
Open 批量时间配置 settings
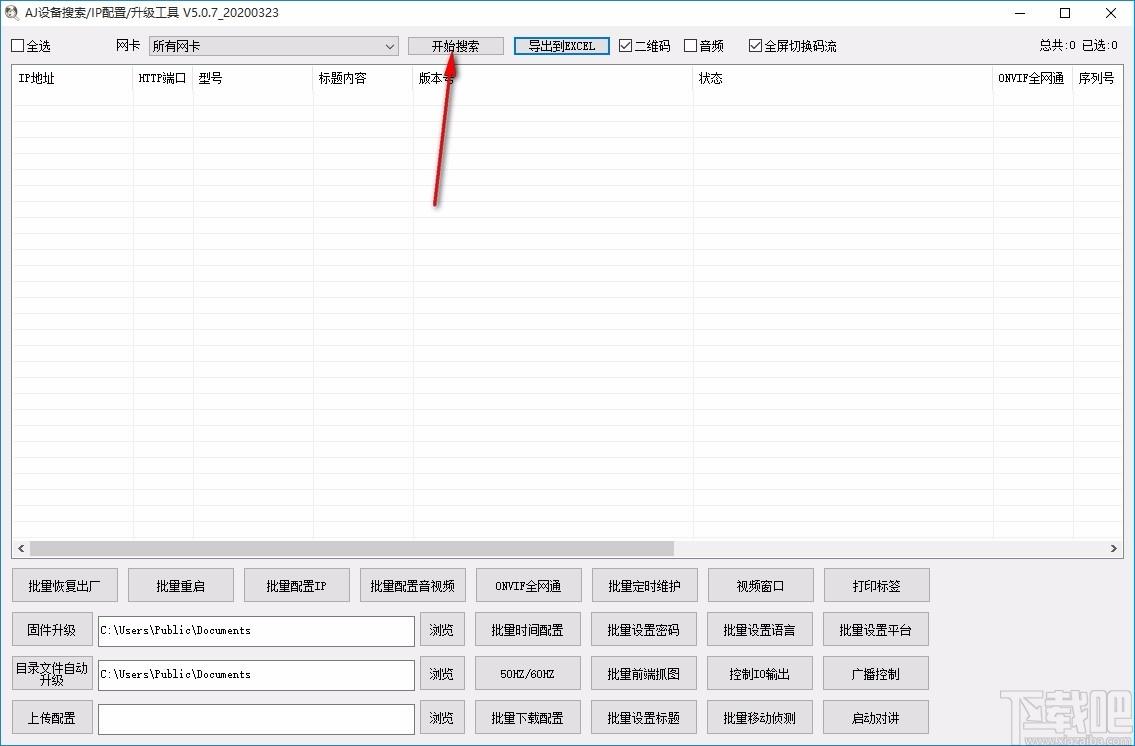528,630
